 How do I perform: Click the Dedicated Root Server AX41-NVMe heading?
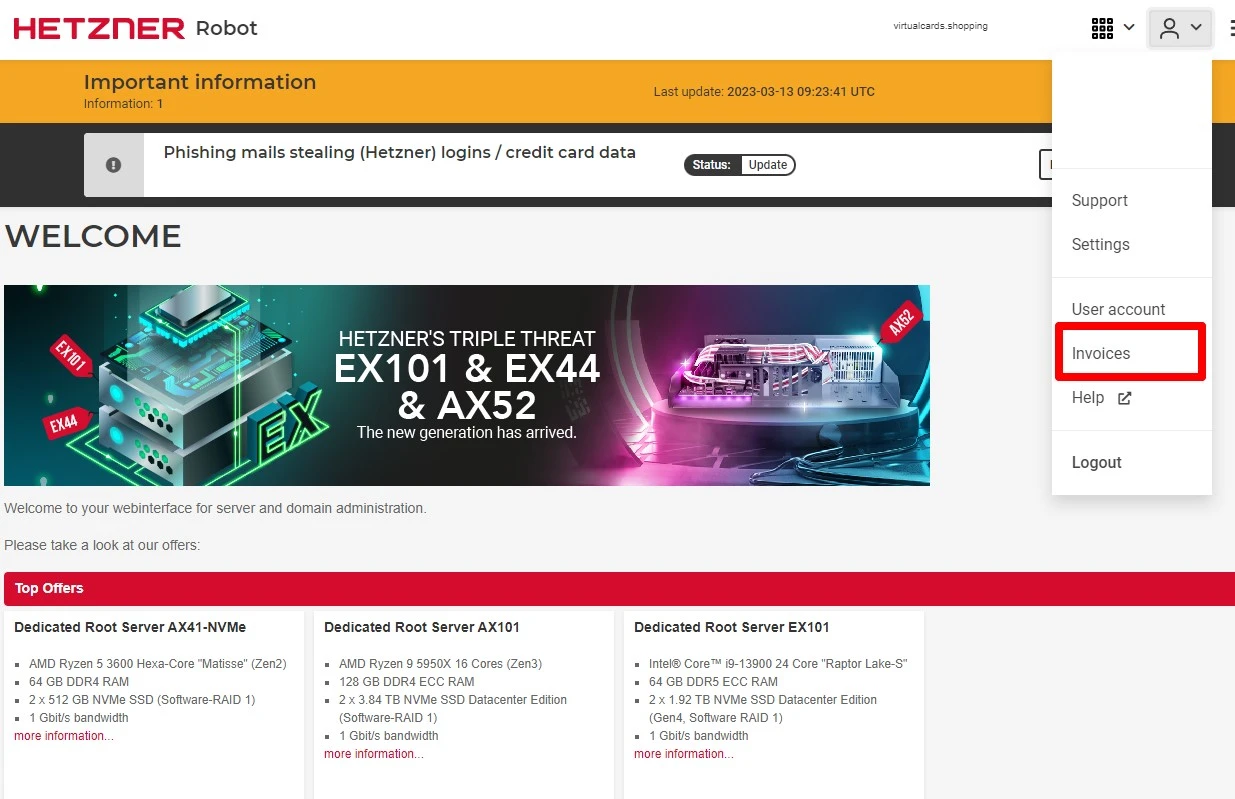tap(130, 627)
